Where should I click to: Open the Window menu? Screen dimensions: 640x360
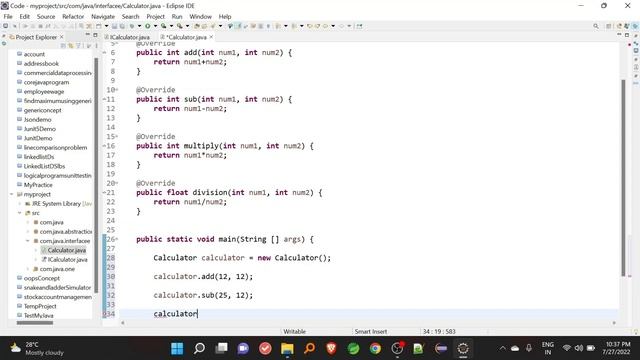[x=200, y=16]
